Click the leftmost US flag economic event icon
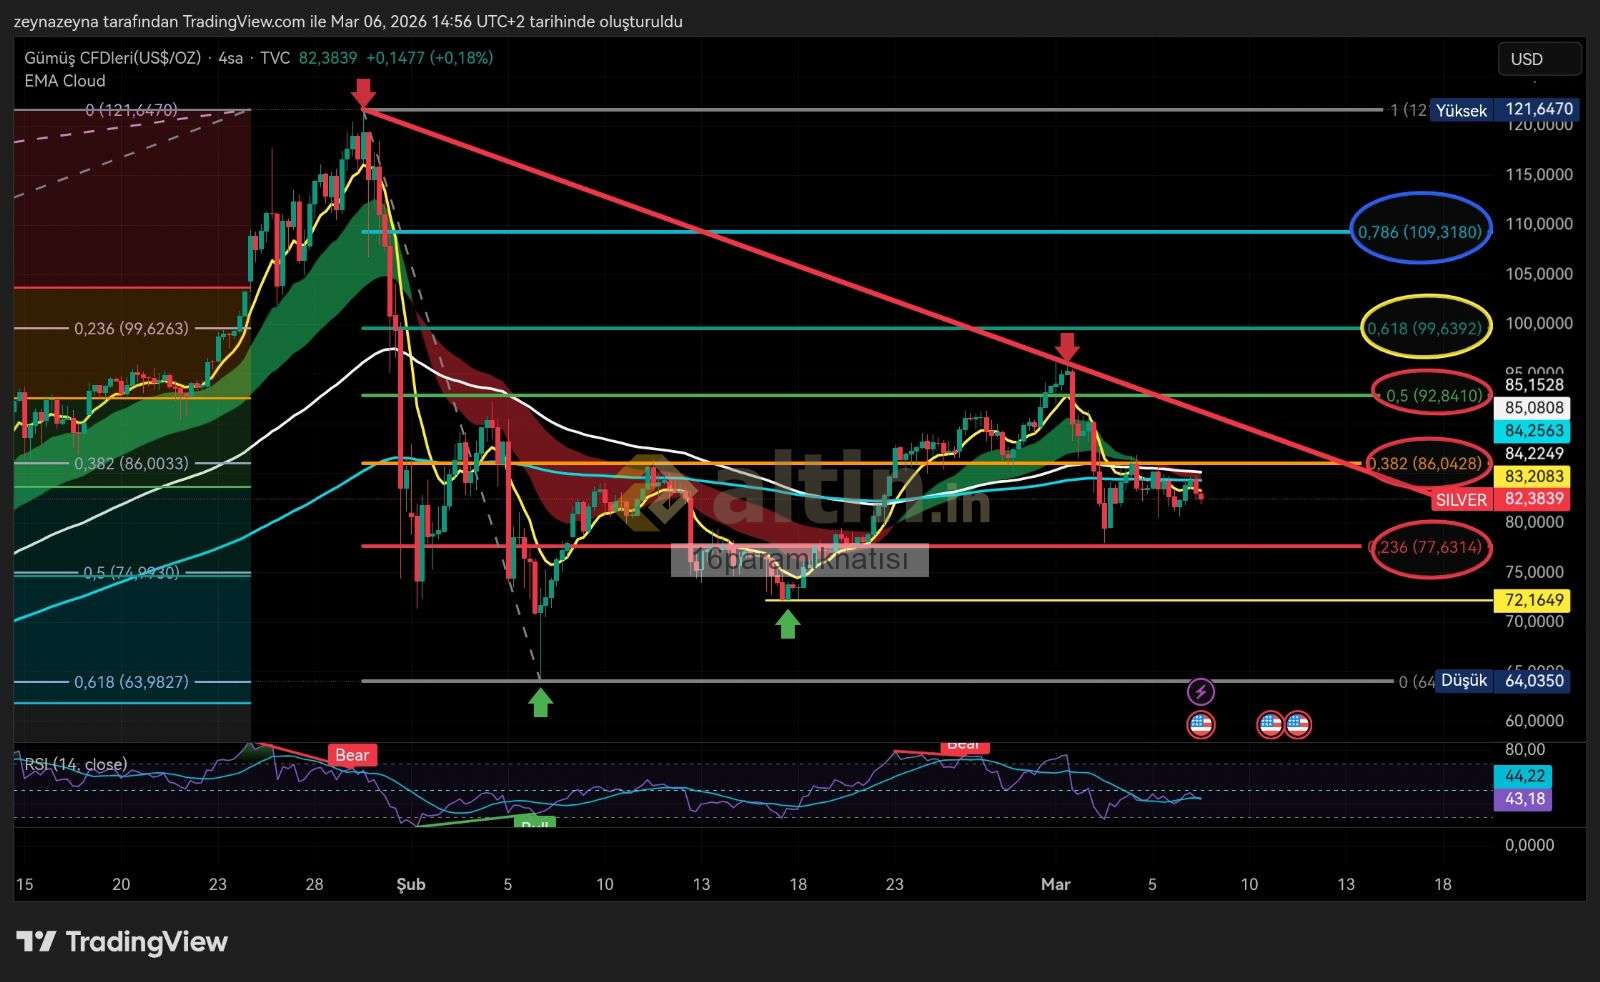 (x=1200, y=725)
